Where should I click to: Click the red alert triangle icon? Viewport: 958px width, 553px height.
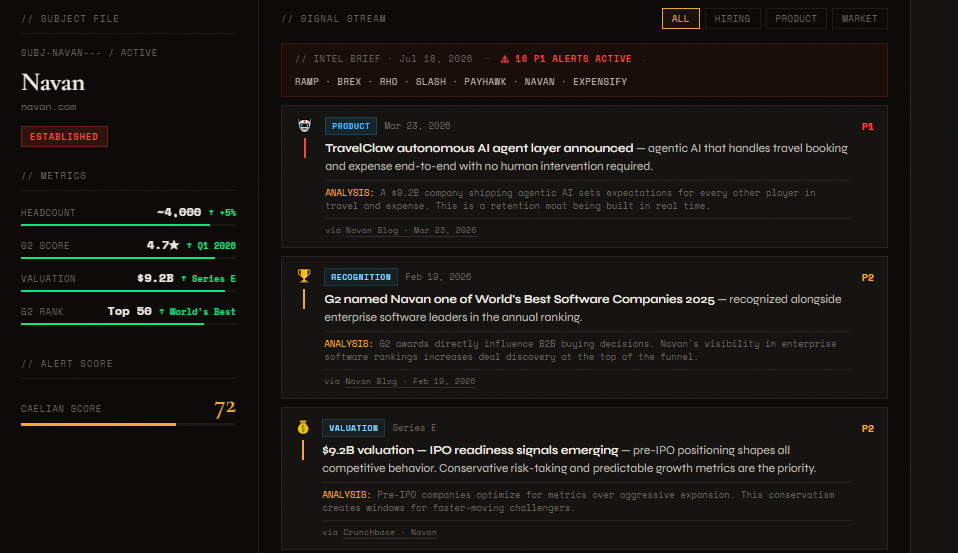(505, 59)
